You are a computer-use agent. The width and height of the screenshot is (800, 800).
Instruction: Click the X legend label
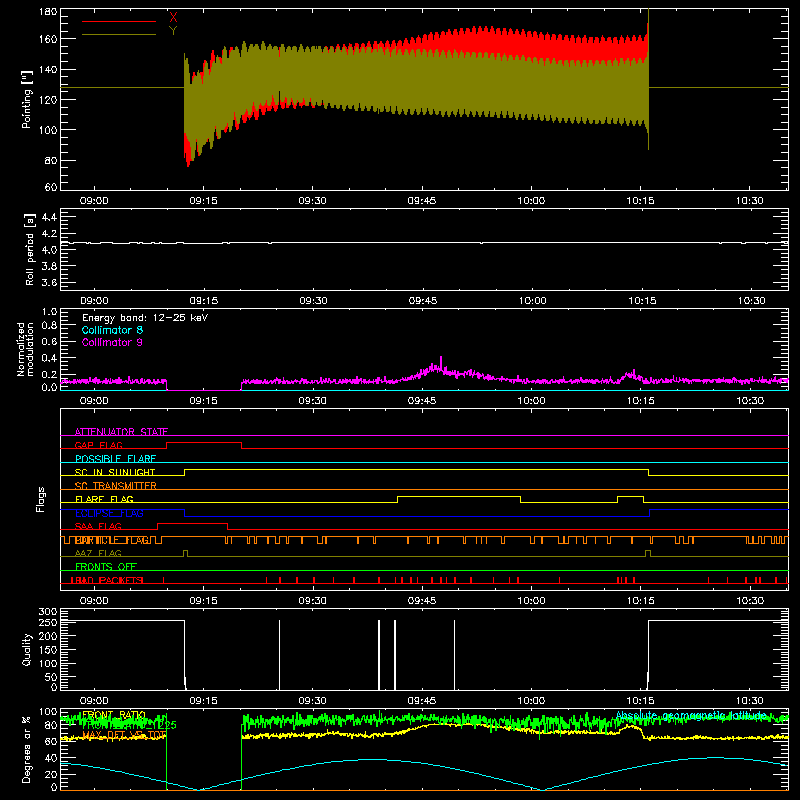pyautogui.click(x=173, y=18)
